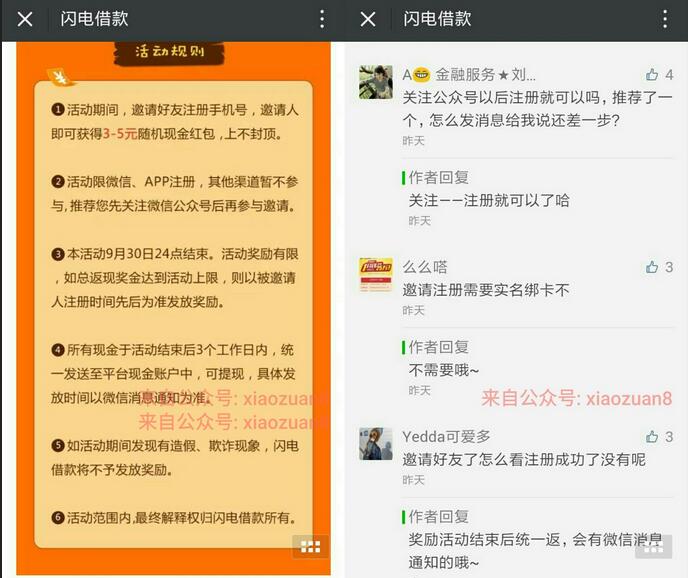Open avatar of commenter 金融服务★刘
The height and width of the screenshot is (578, 688).
pyautogui.click(x=376, y=82)
